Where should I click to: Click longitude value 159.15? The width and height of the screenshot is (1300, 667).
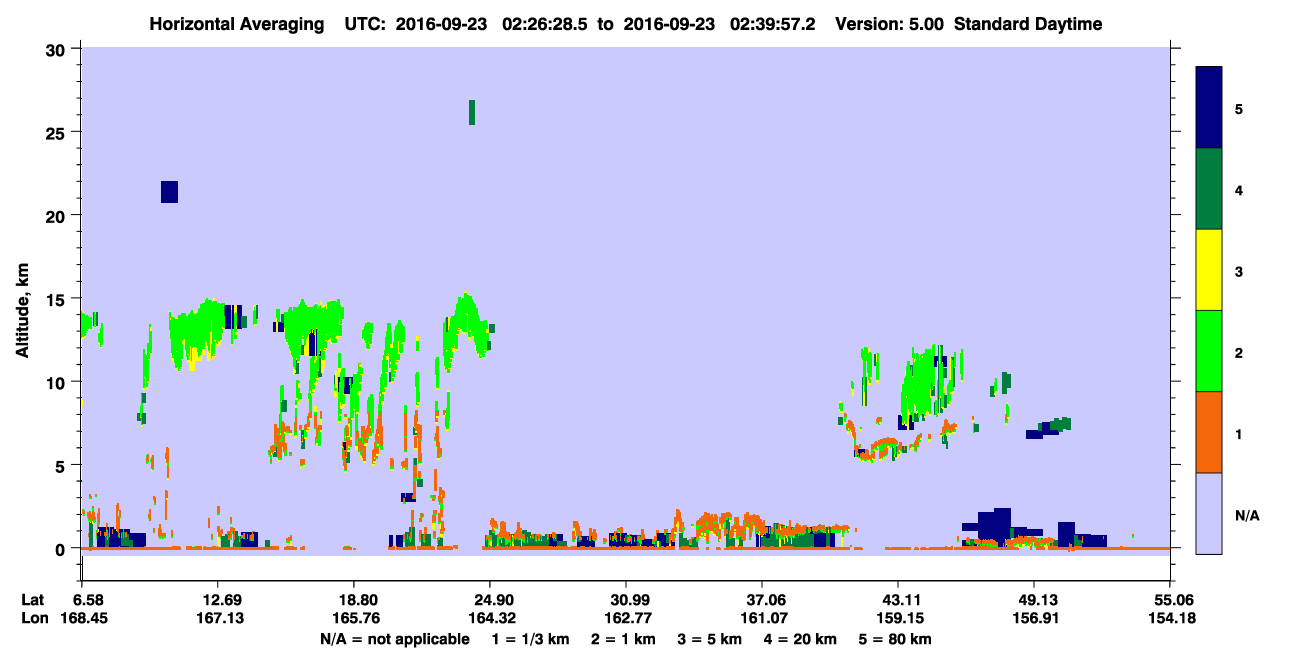[x=899, y=618]
